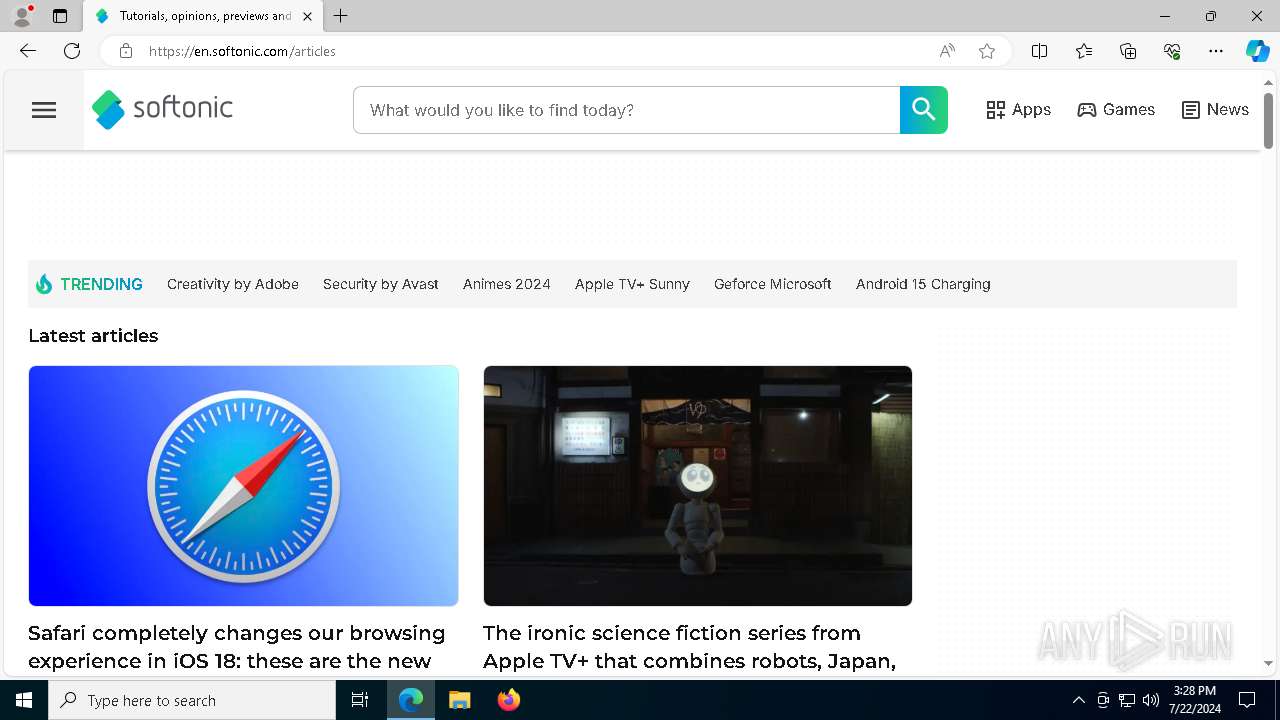
Task: Open File Explorer from taskbar
Action: click(x=459, y=700)
